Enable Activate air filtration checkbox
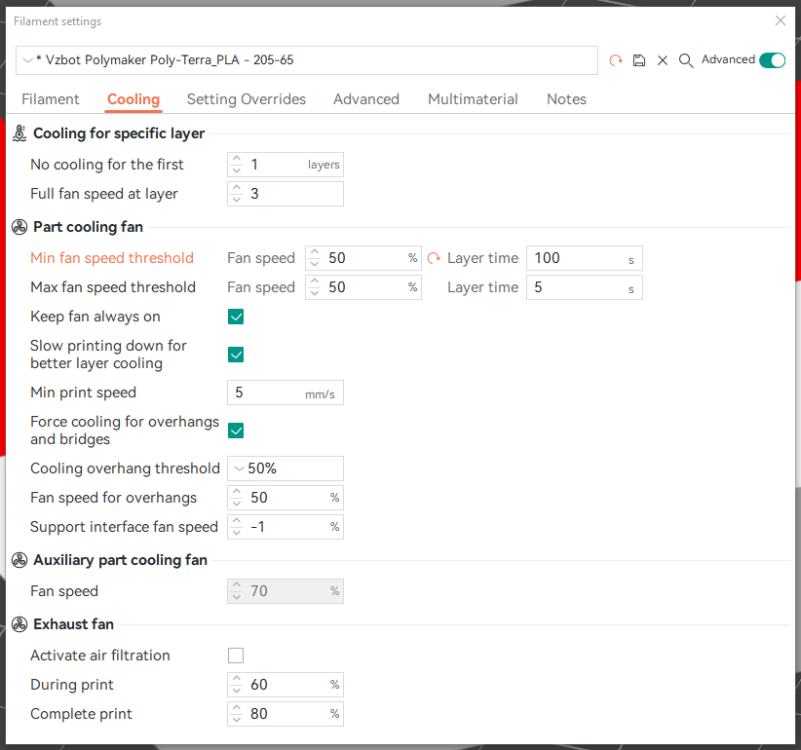The width and height of the screenshot is (801, 750). pos(235,655)
